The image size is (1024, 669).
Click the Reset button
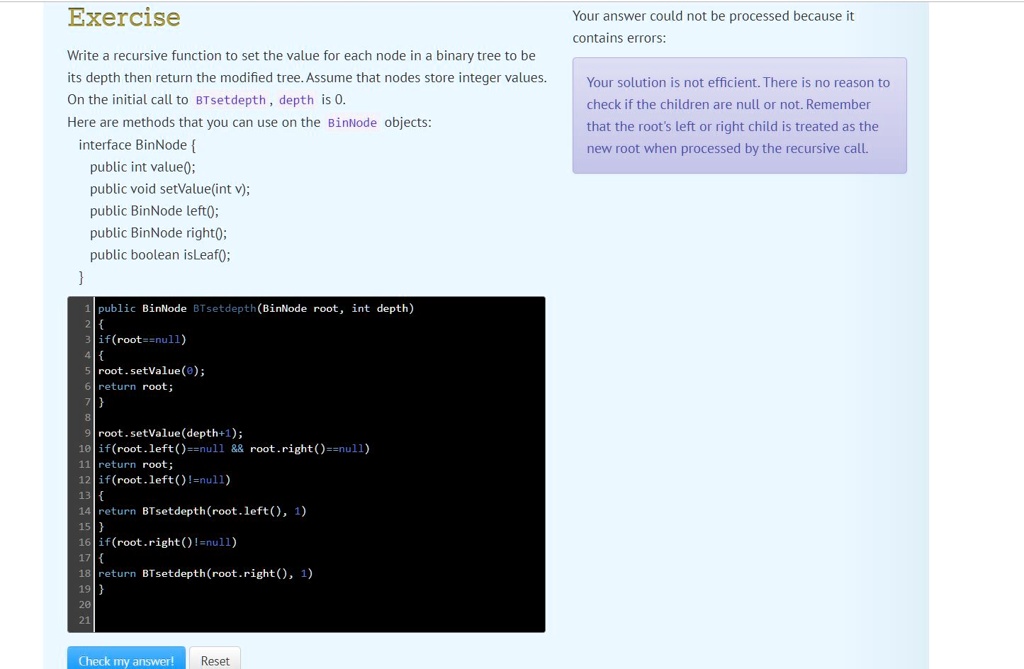pos(215,660)
